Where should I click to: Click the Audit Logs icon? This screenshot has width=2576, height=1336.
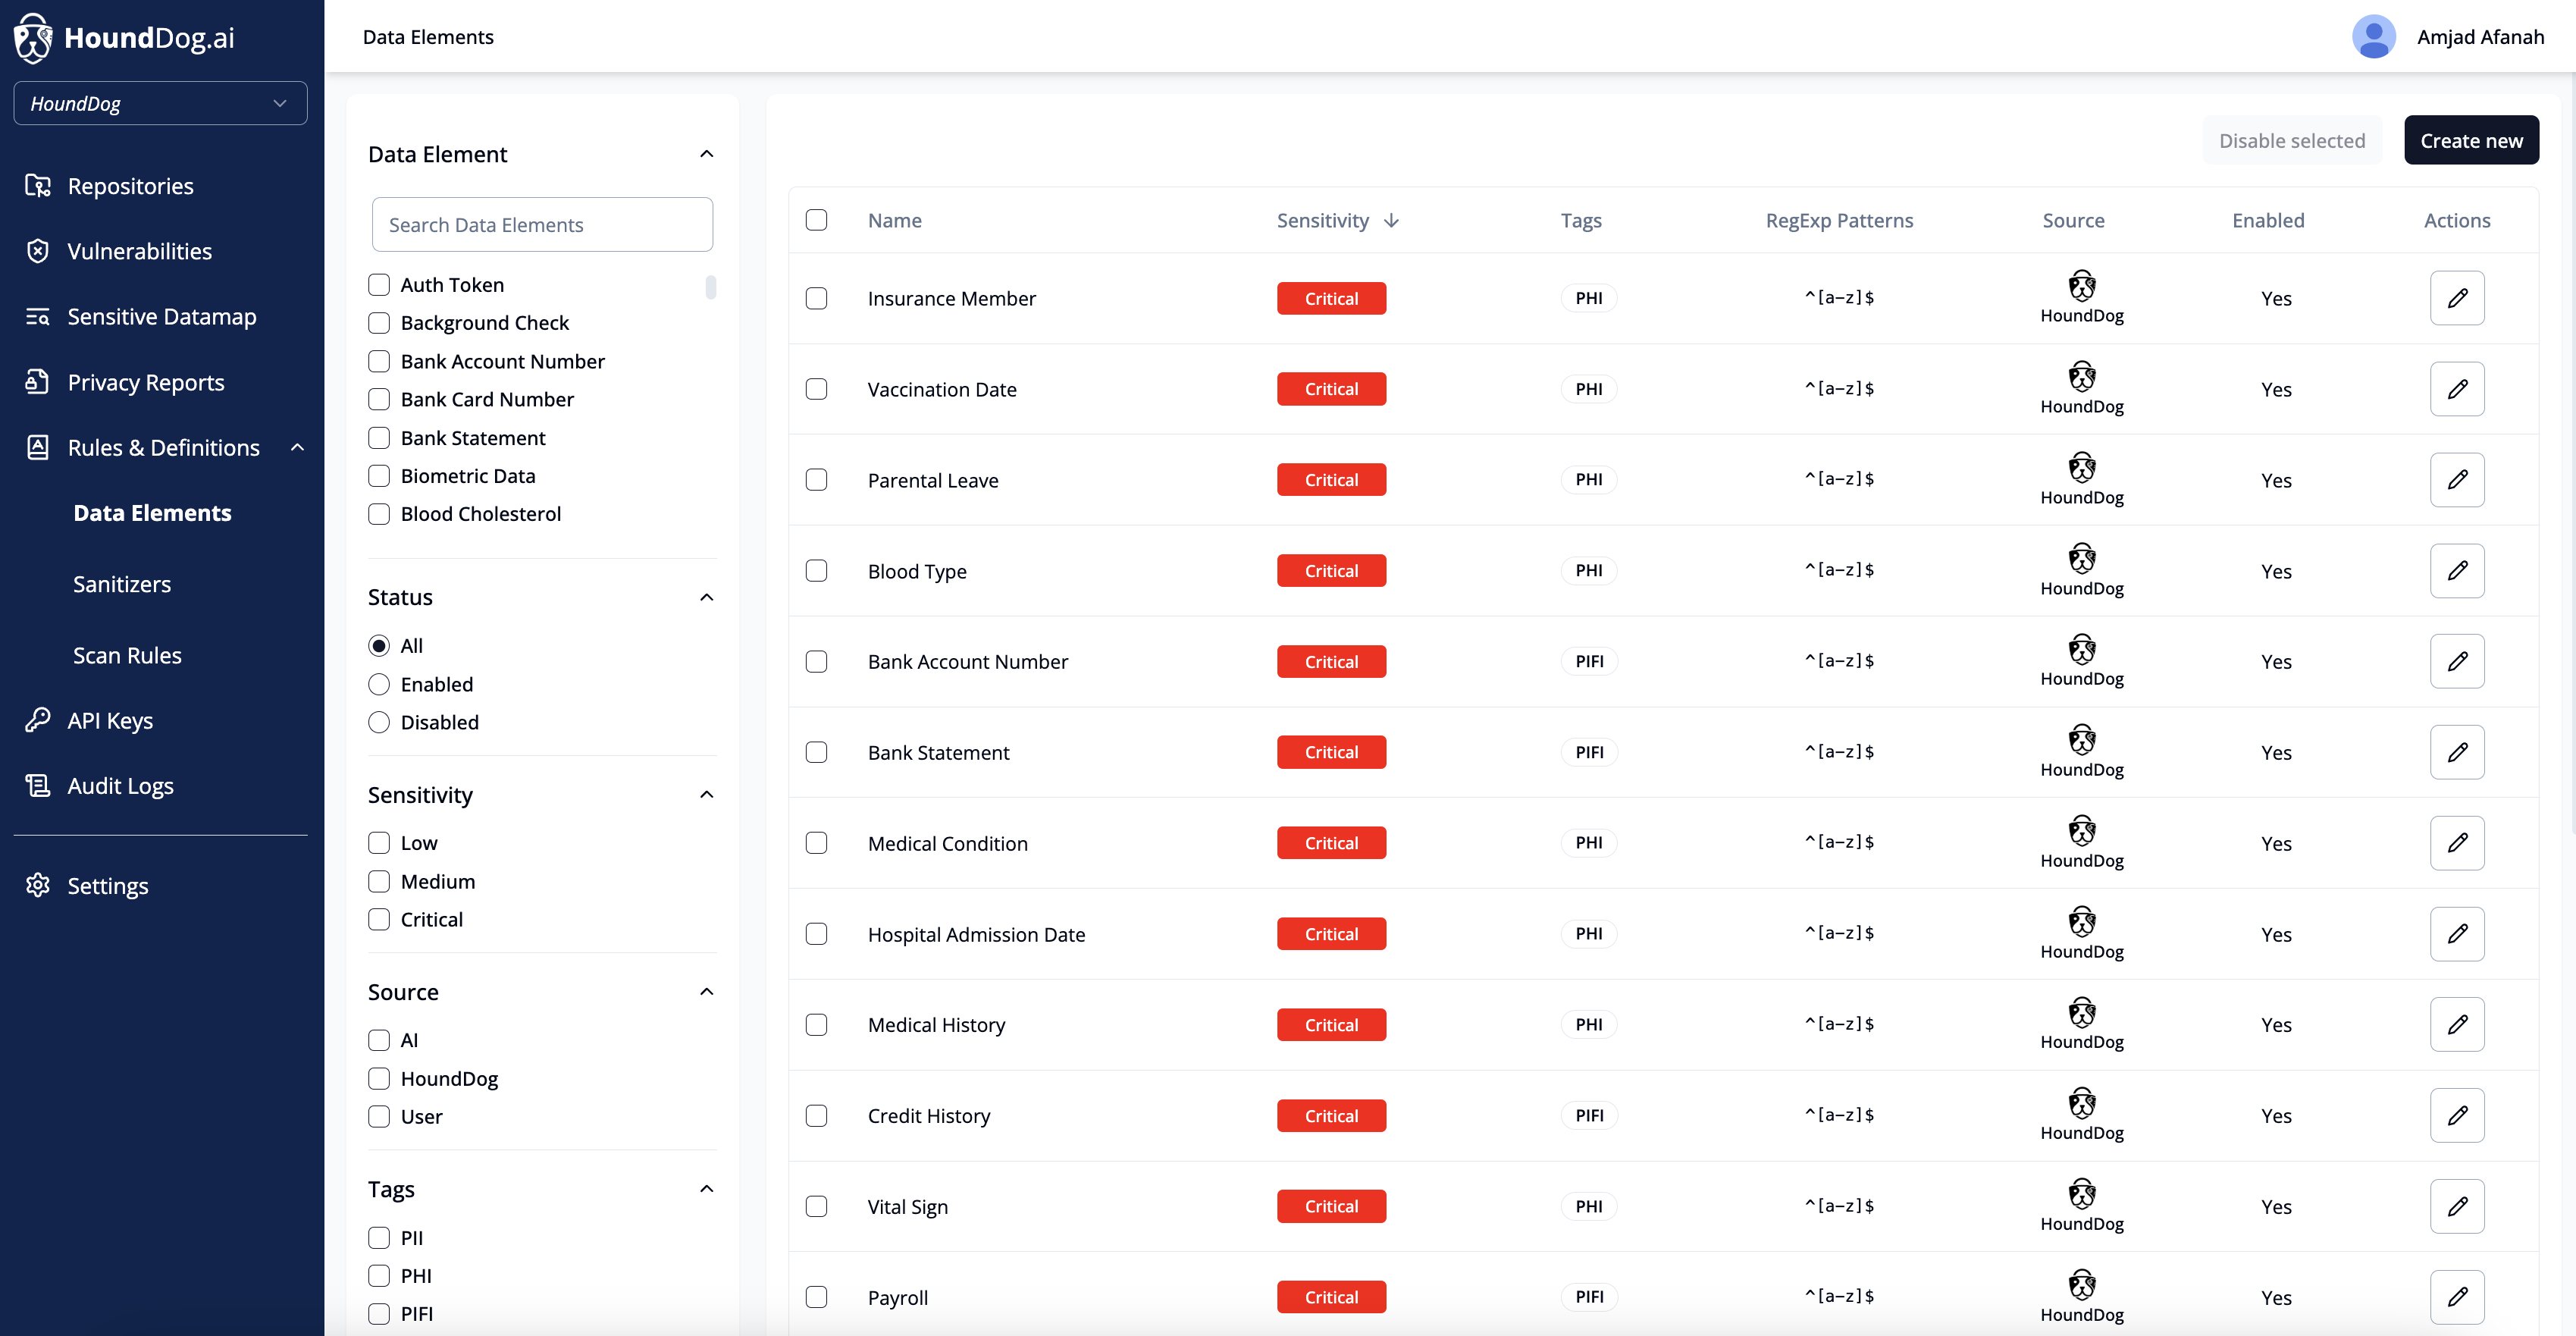(x=38, y=786)
